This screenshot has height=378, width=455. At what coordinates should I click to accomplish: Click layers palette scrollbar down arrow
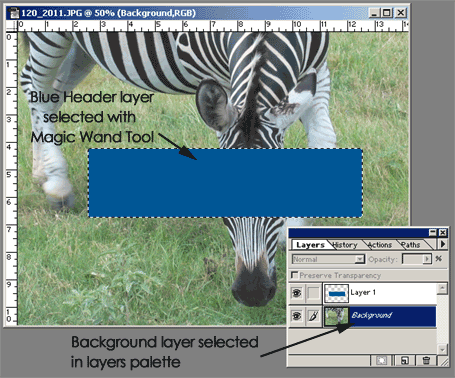pos(442,349)
